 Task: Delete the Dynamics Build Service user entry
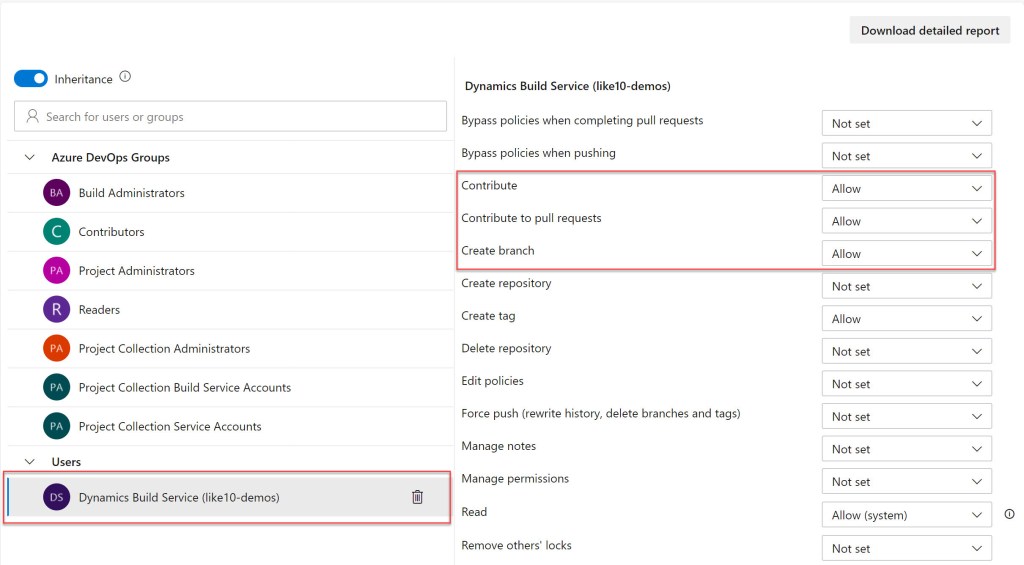[x=417, y=497]
